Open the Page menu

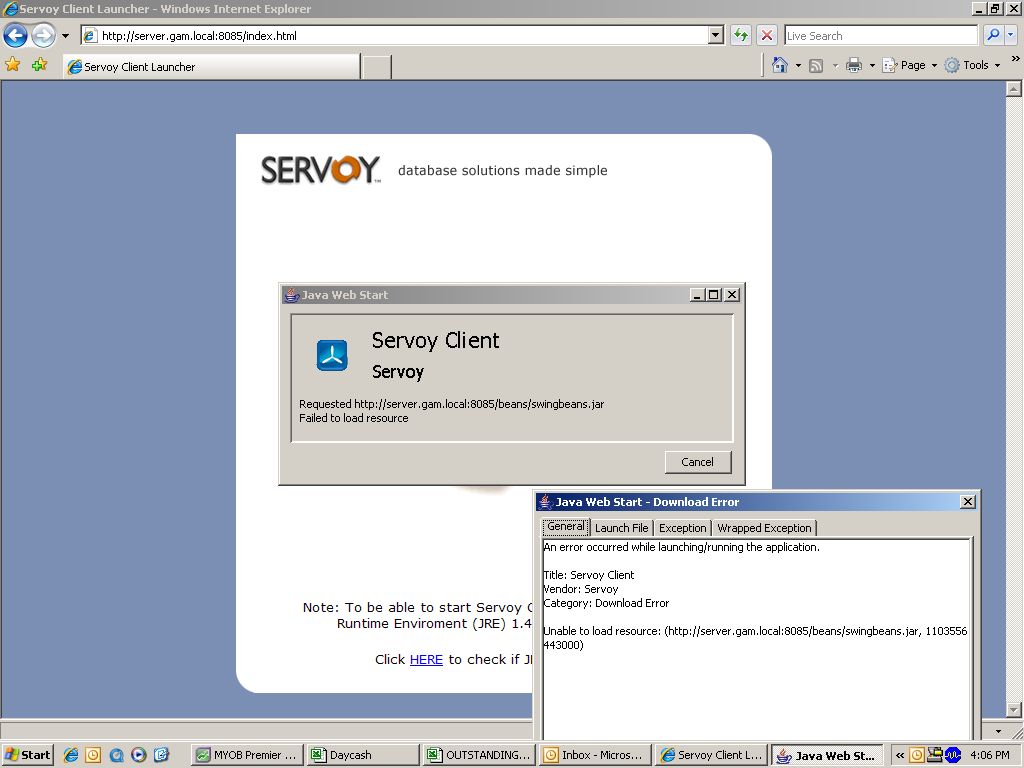pyautogui.click(x=910, y=65)
